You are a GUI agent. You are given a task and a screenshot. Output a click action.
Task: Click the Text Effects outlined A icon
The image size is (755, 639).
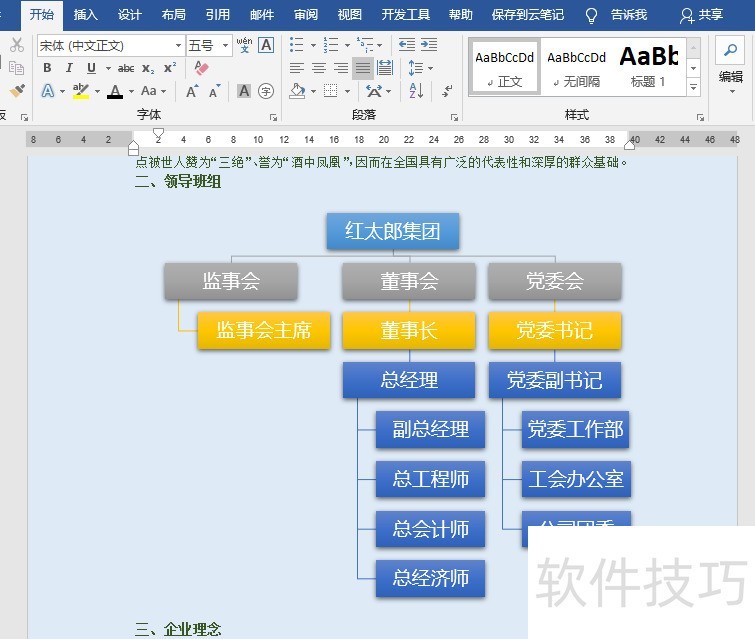click(48, 91)
